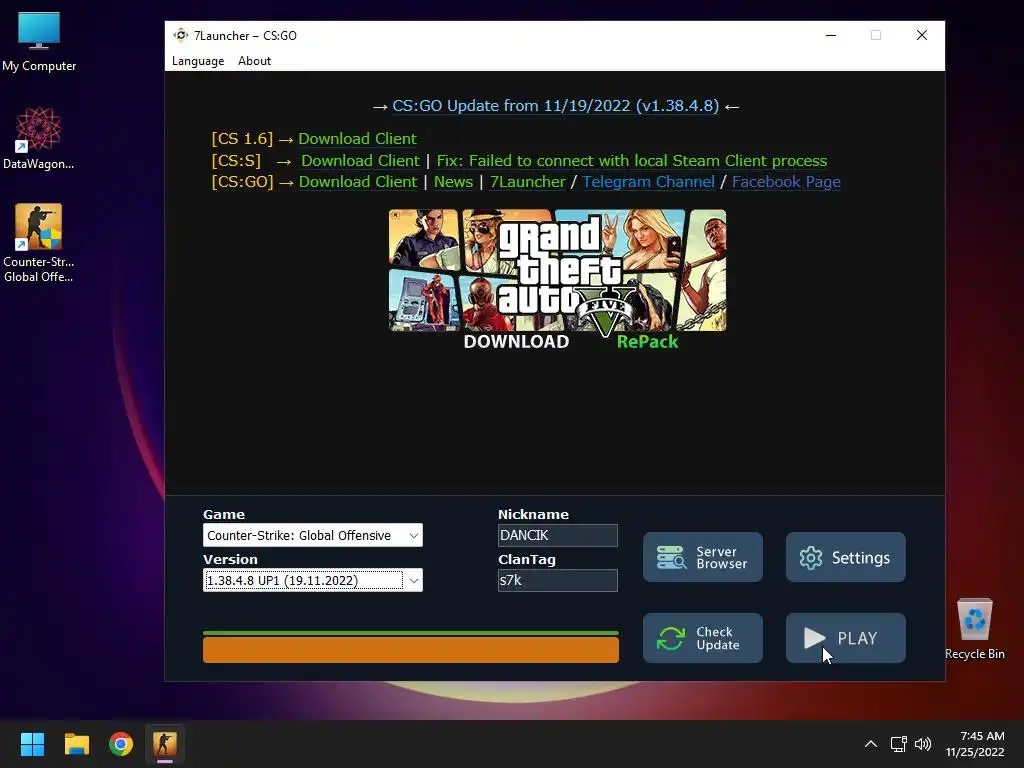Open the Language menu
Image resolution: width=1024 pixels, height=768 pixels.
click(x=198, y=61)
